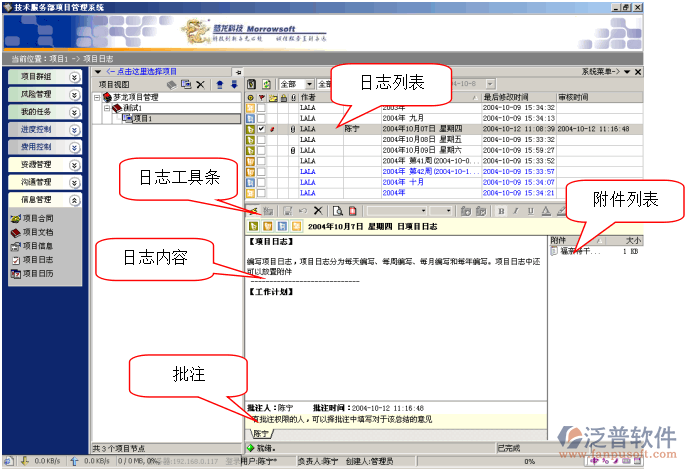687x470 pixels.
Task: Click the green daily log type icon above the content
Action: click(x=253, y=226)
